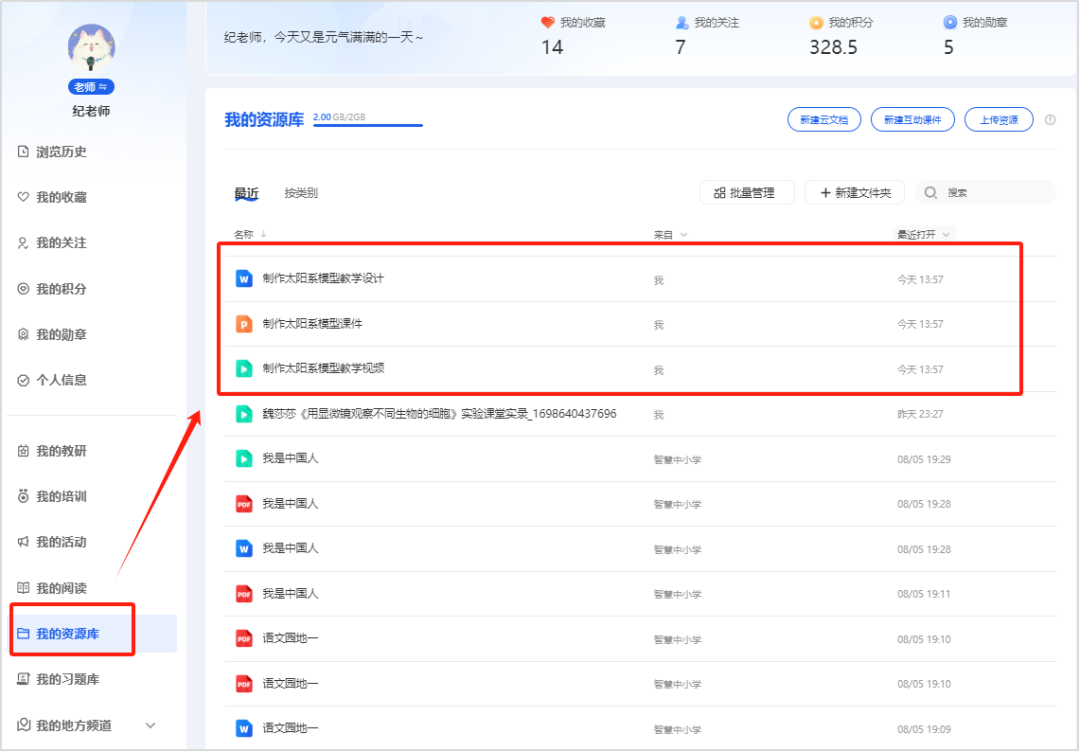The height and width of the screenshot is (752, 1080).
Task: Click the PPT icon beside 制作太阳系模型课件
Action: (244, 323)
